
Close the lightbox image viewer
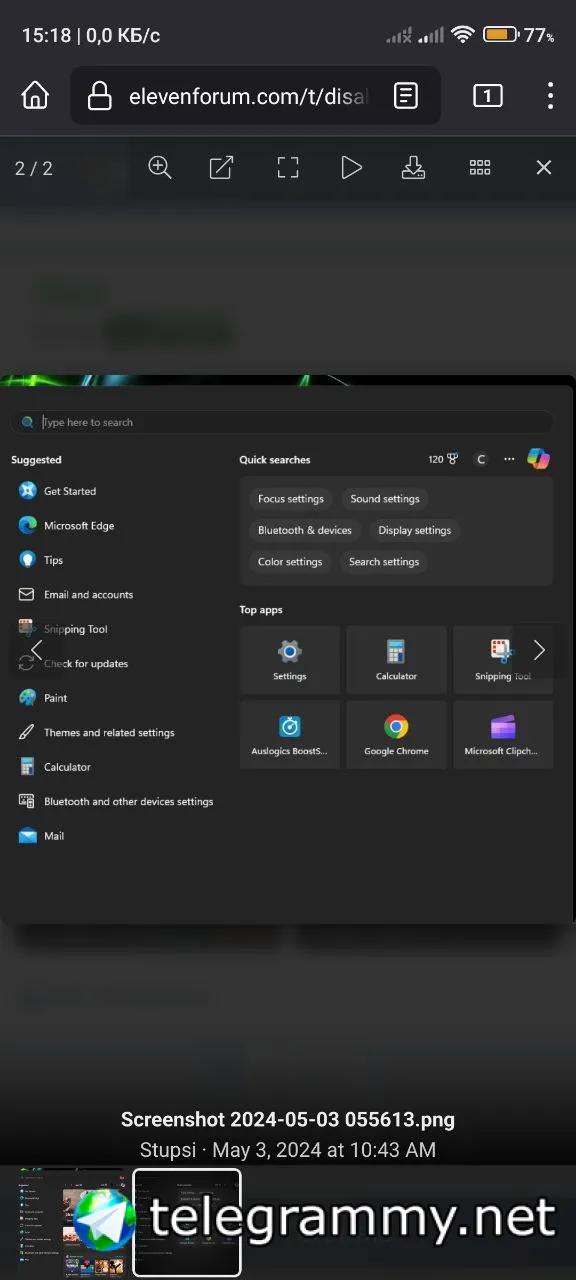(544, 167)
